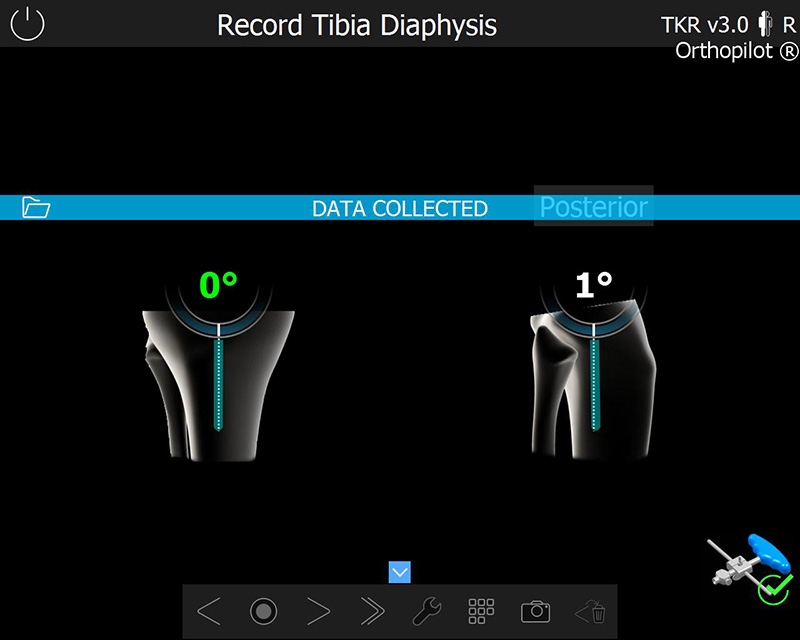
Task: Click the back navigation chevron
Action: (x=211, y=610)
